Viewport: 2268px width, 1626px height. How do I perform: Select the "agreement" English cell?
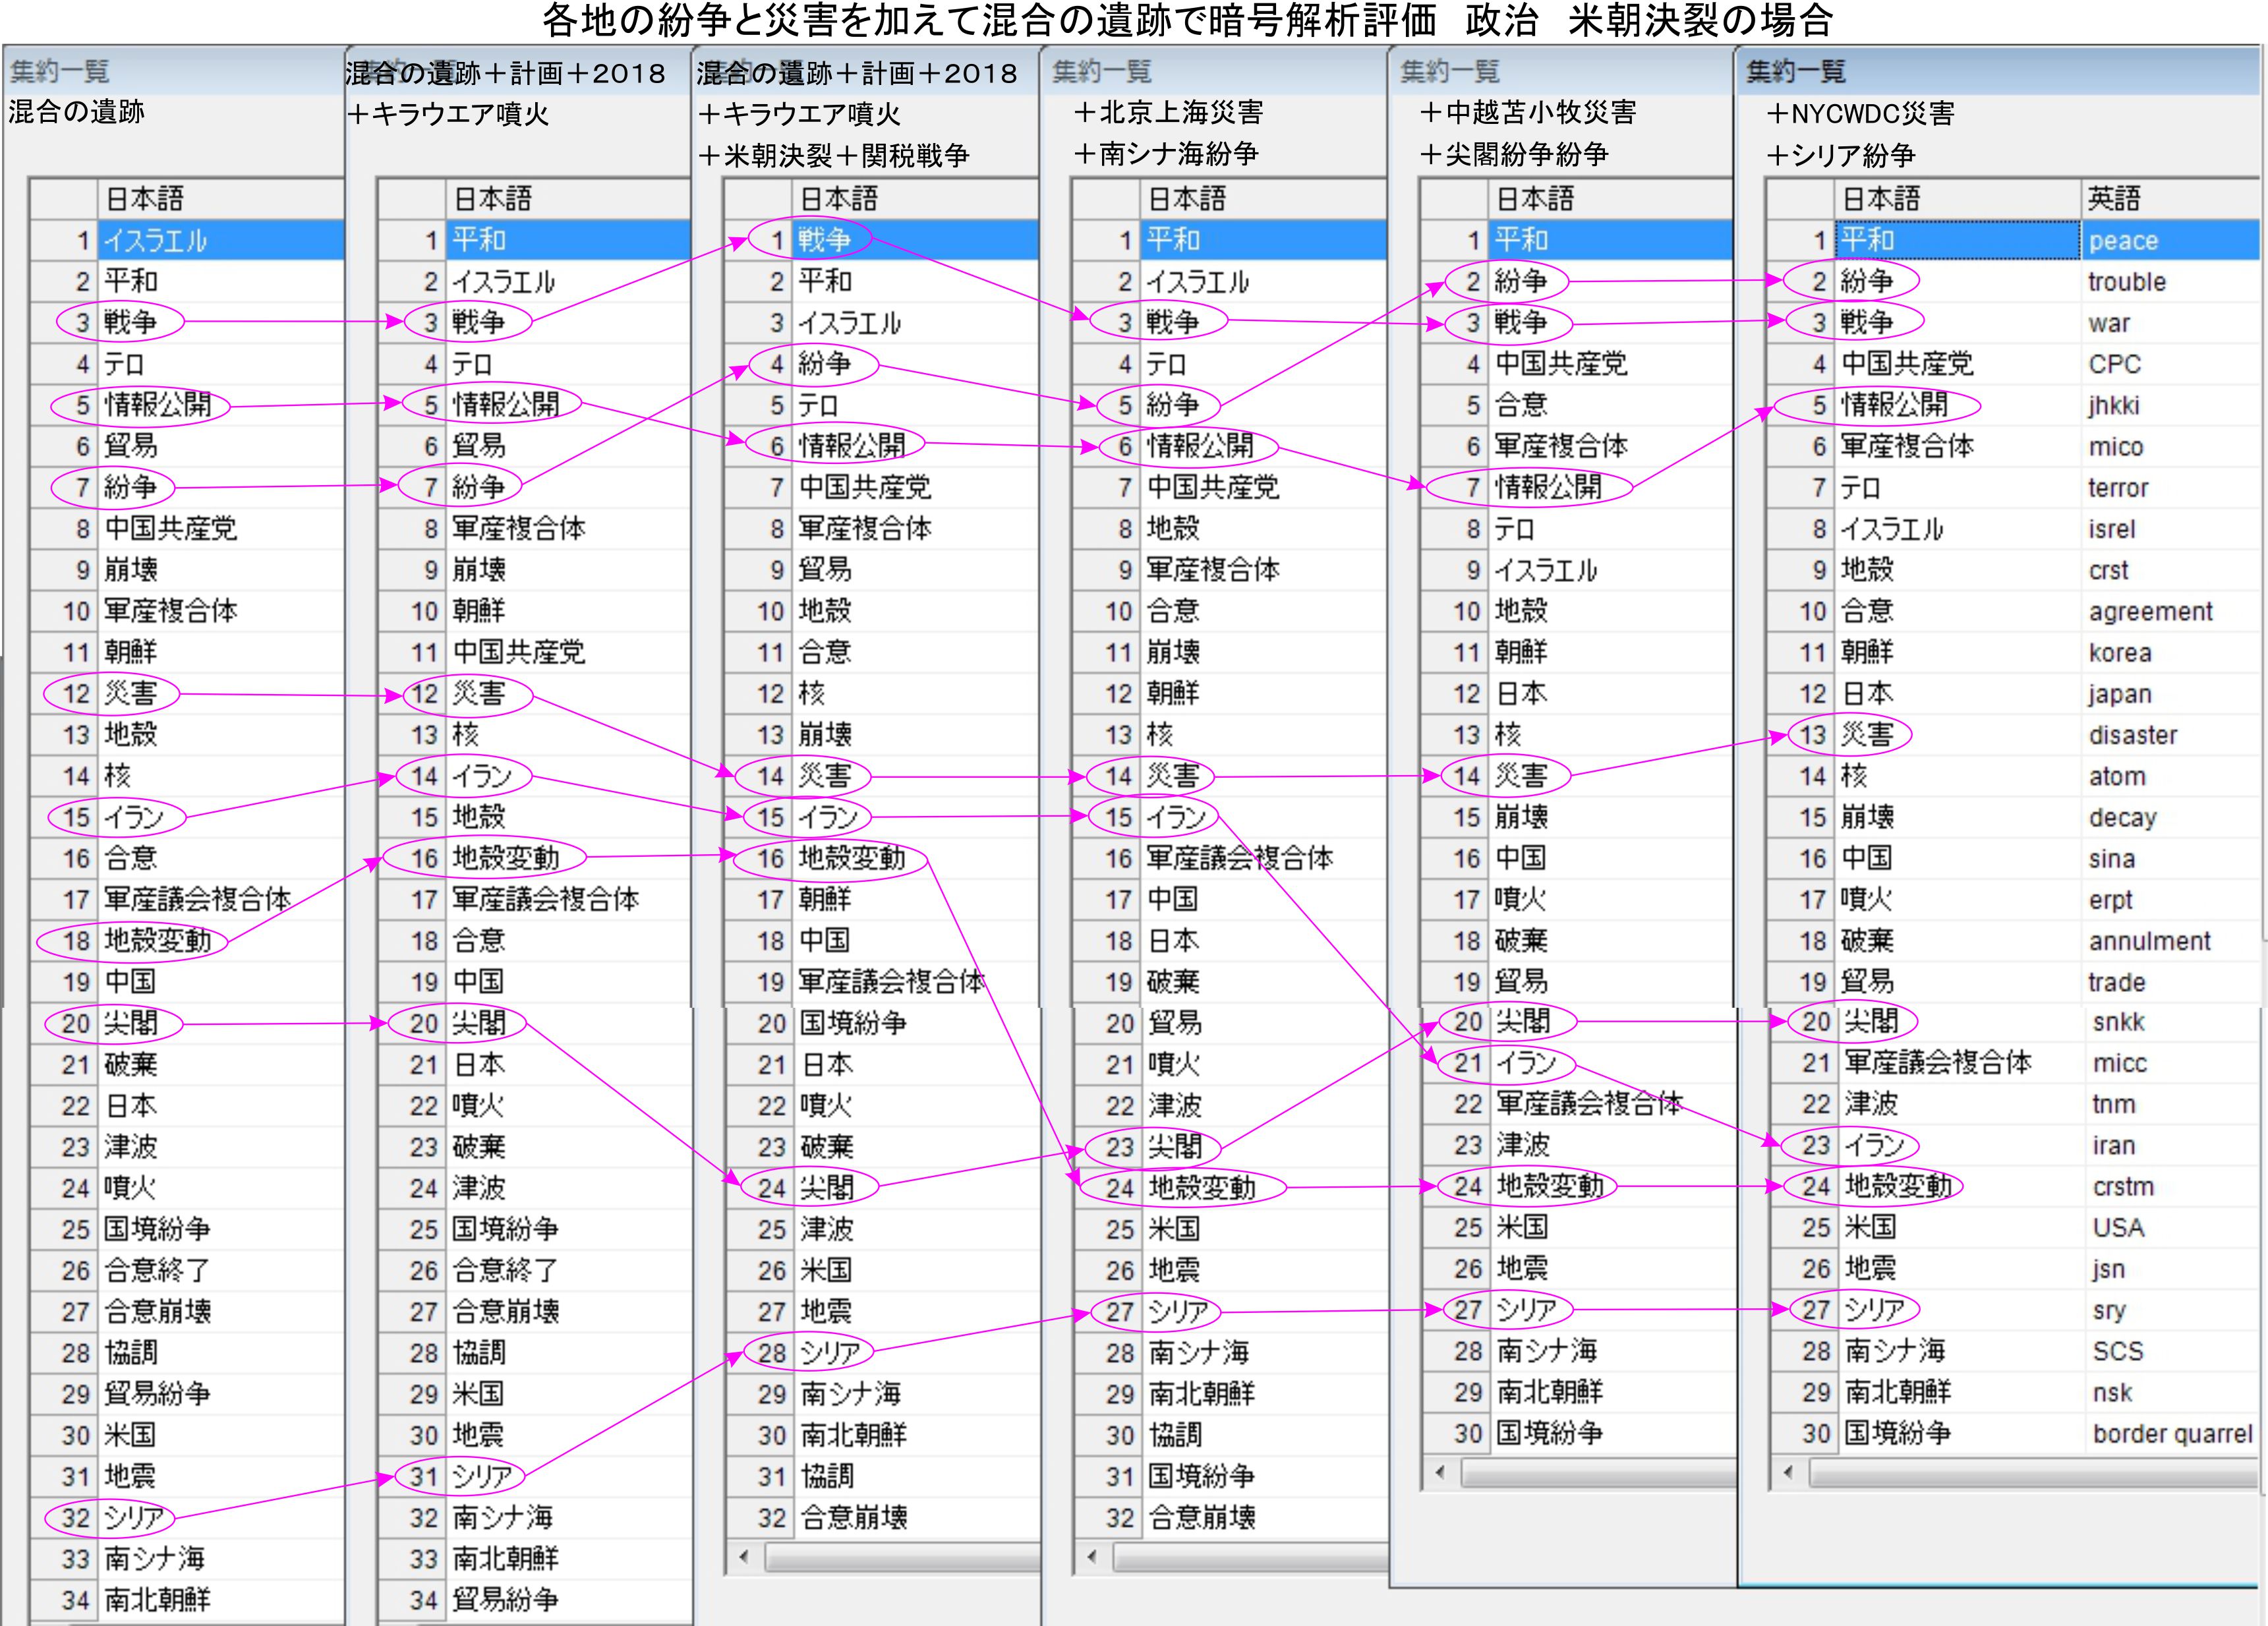[x=2150, y=611]
